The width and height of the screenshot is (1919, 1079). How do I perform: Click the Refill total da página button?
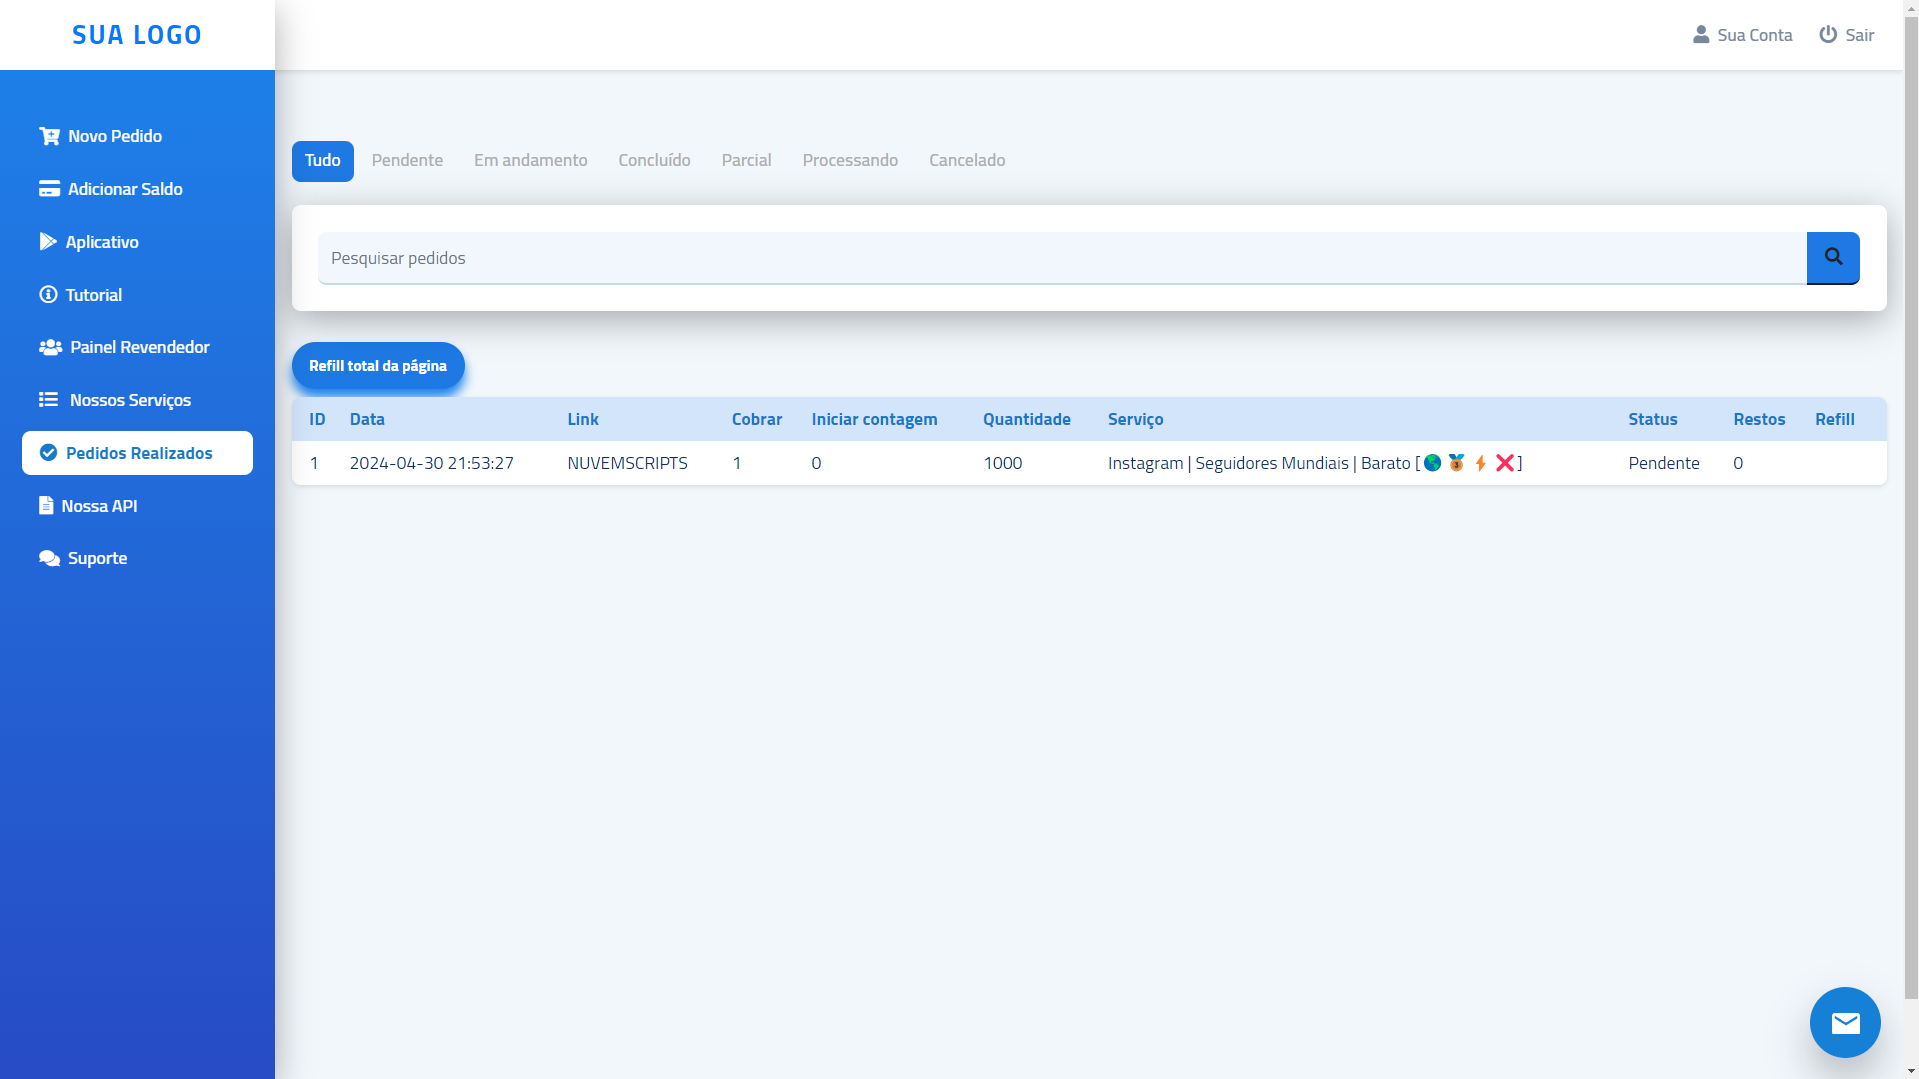point(377,365)
